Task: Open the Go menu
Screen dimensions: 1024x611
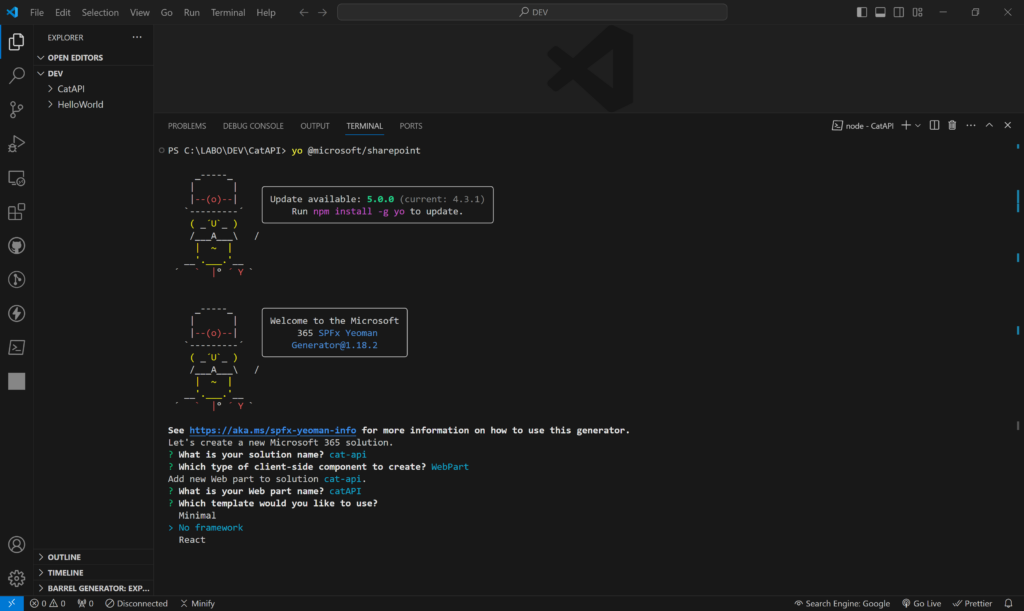Action: point(167,12)
